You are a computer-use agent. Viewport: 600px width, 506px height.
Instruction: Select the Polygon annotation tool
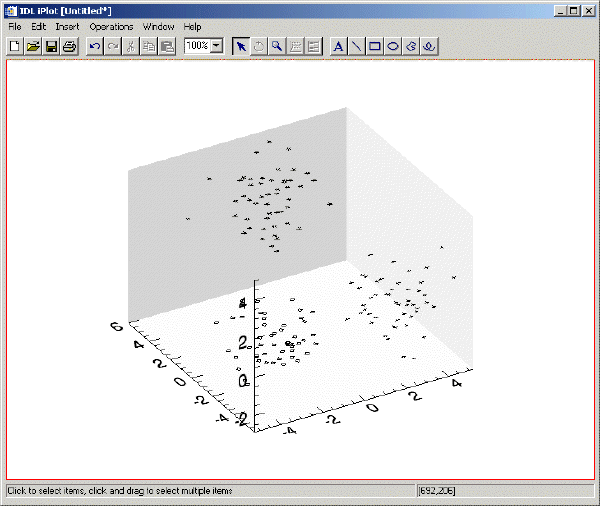click(411, 47)
